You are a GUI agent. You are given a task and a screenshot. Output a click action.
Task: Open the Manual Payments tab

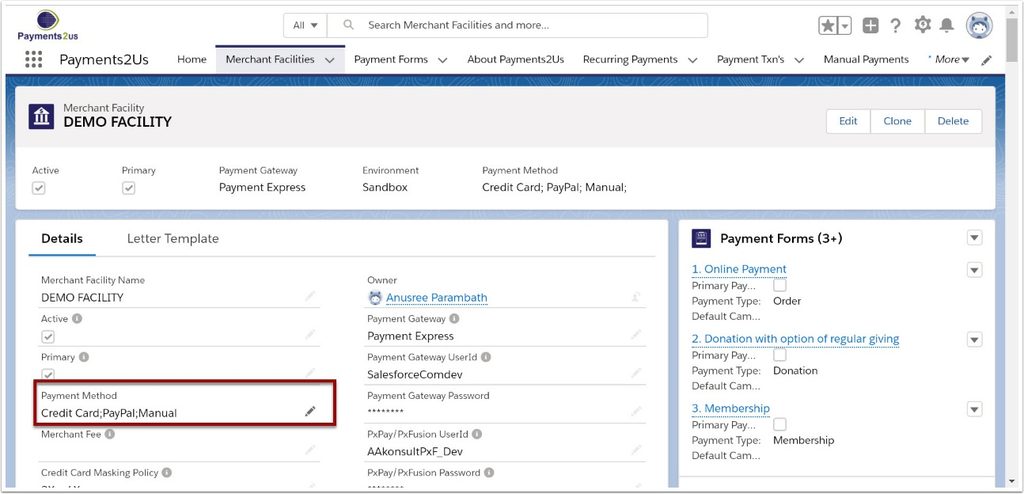pos(866,59)
